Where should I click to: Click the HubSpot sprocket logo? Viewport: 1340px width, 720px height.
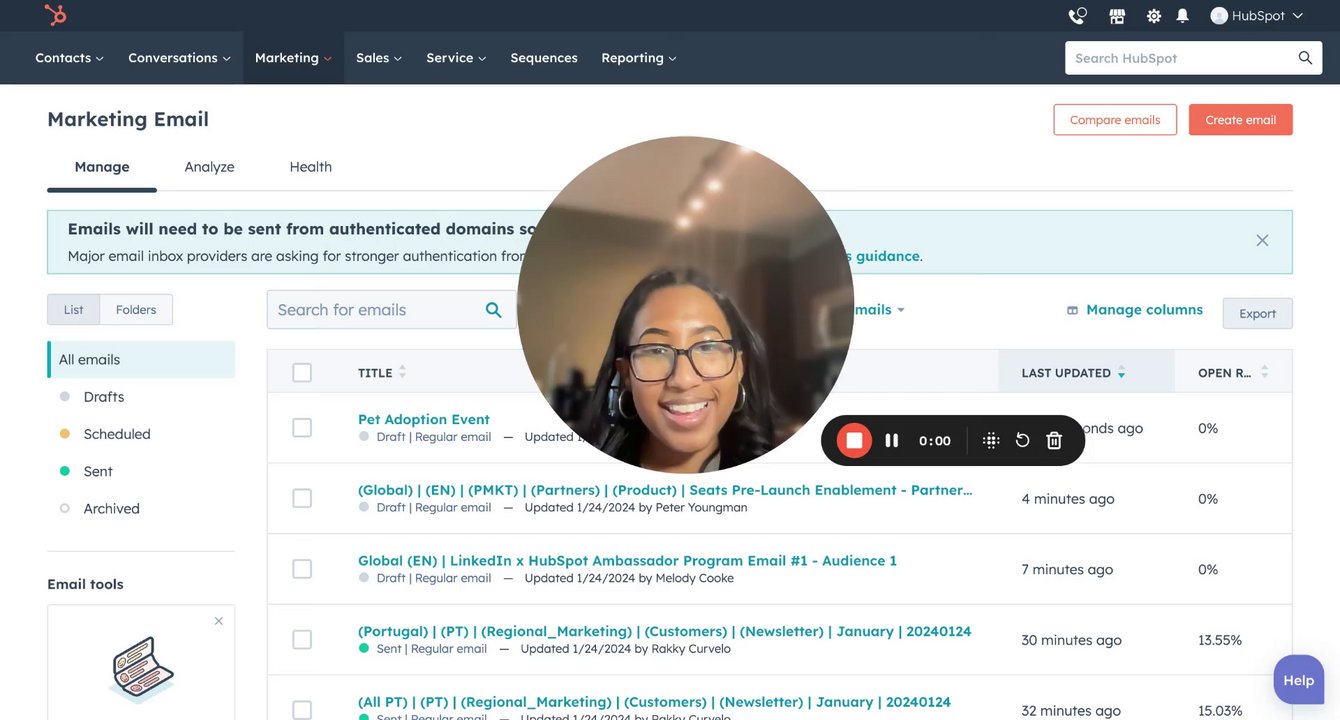tap(55, 15)
